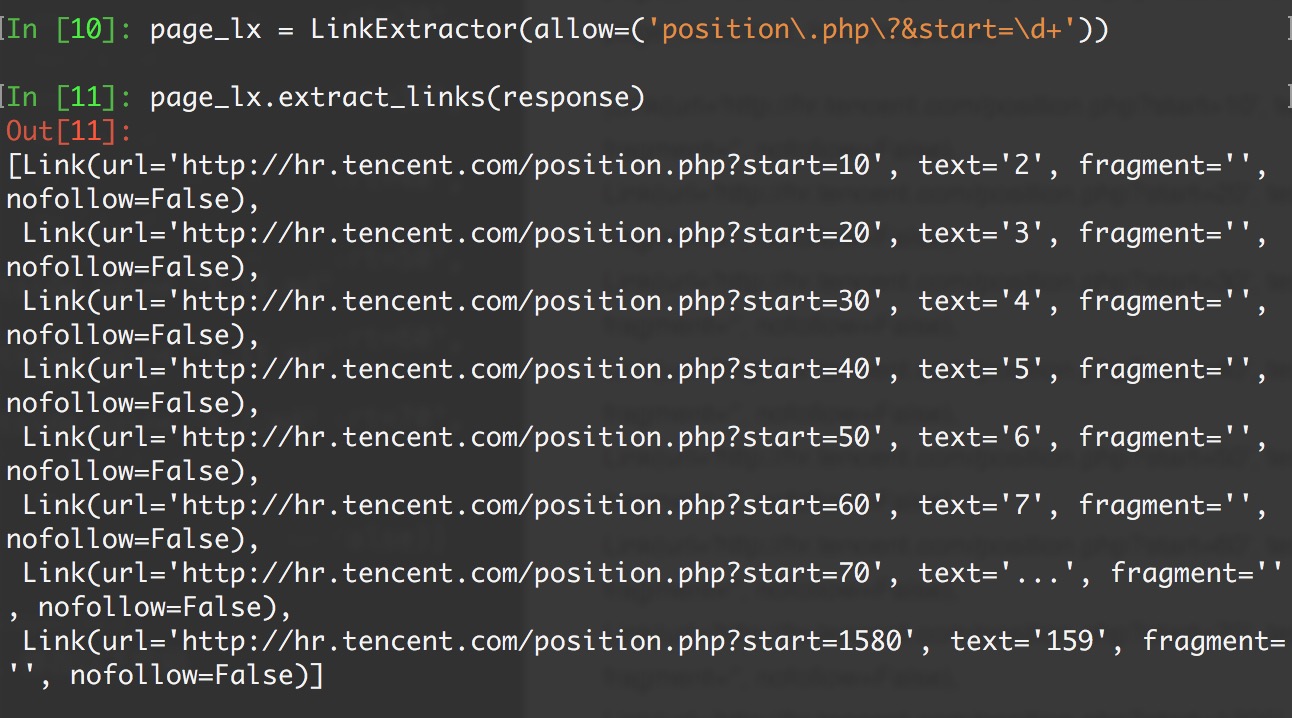The height and width of the screenshot is (718, 1292).
Task: Click the text='2' value
Action: point(983,165)
